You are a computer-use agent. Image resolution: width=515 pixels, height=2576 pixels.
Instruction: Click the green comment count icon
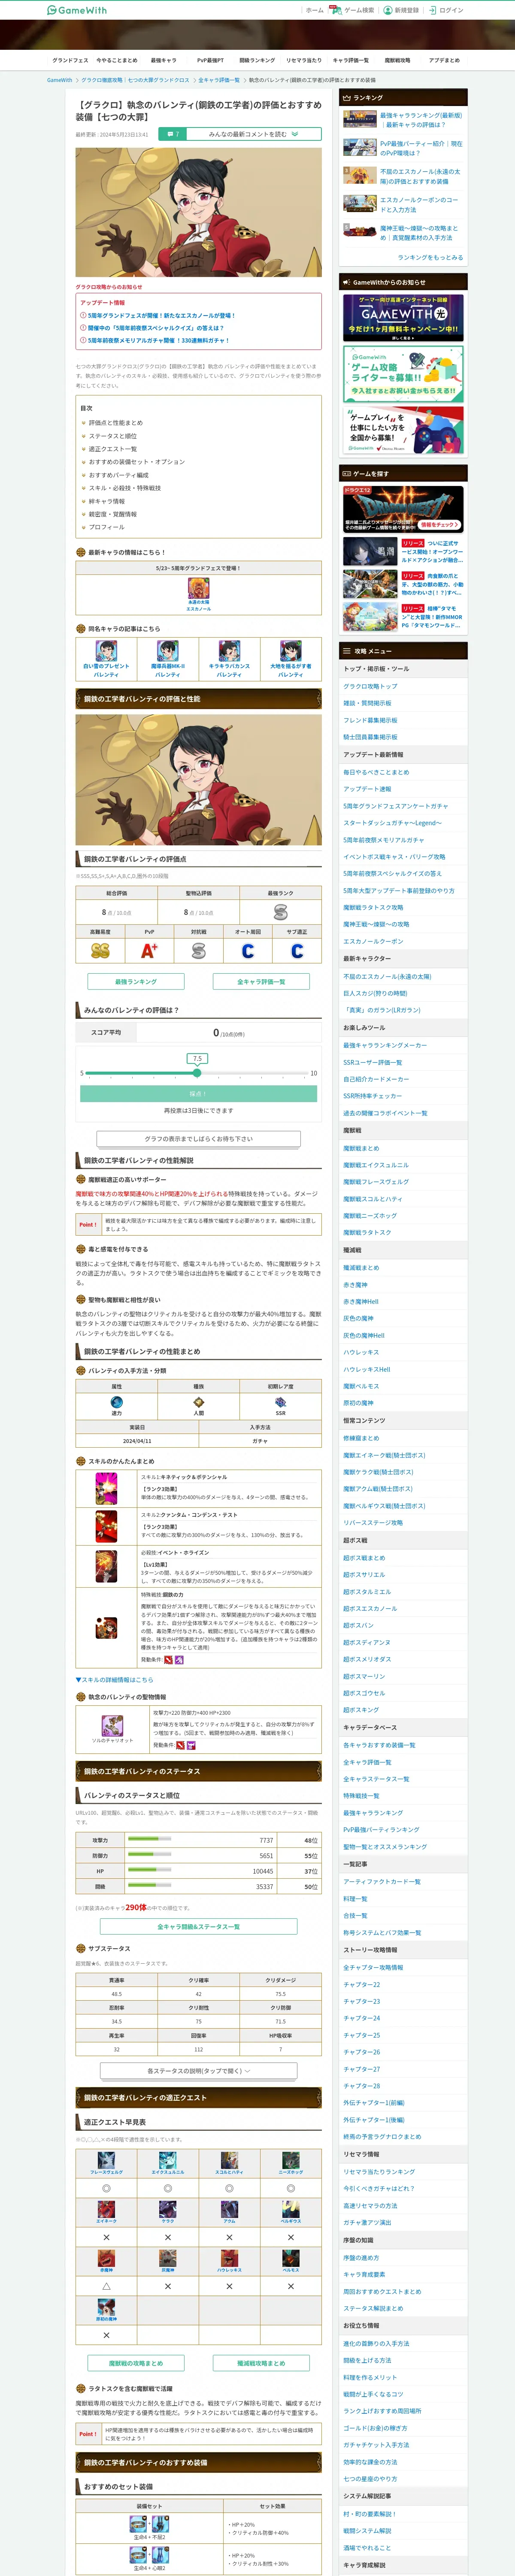coord(173,134)
